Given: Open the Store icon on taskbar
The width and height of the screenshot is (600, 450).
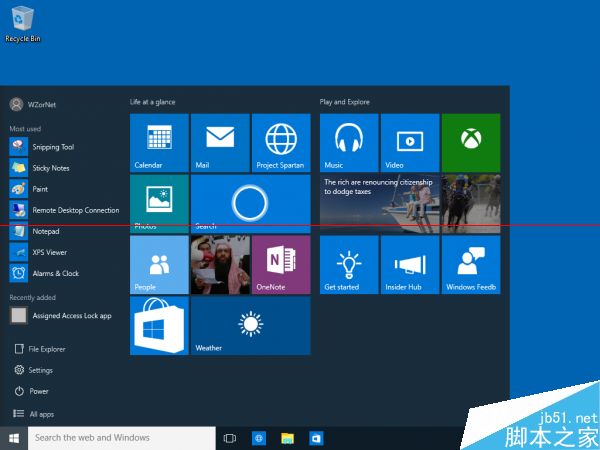Looking at the screenshot, I should point(316,438).
